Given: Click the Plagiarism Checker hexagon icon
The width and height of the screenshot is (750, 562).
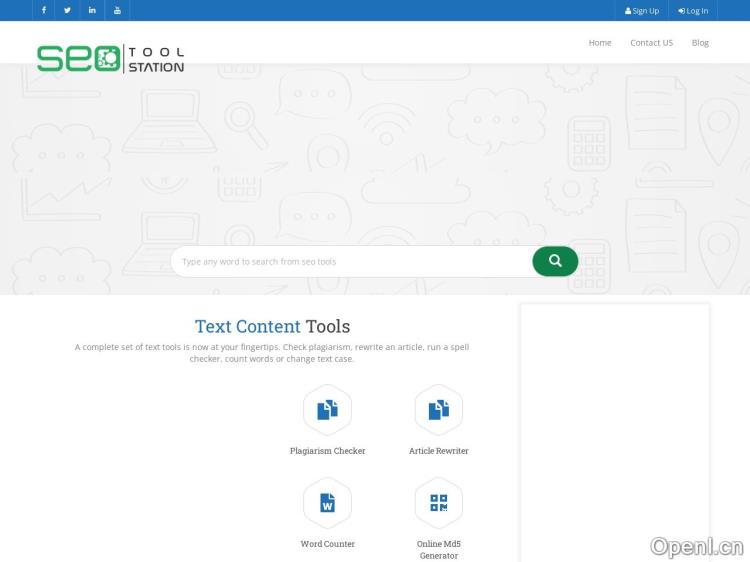Looking at the screenshot, I should (x=327, y=410).
